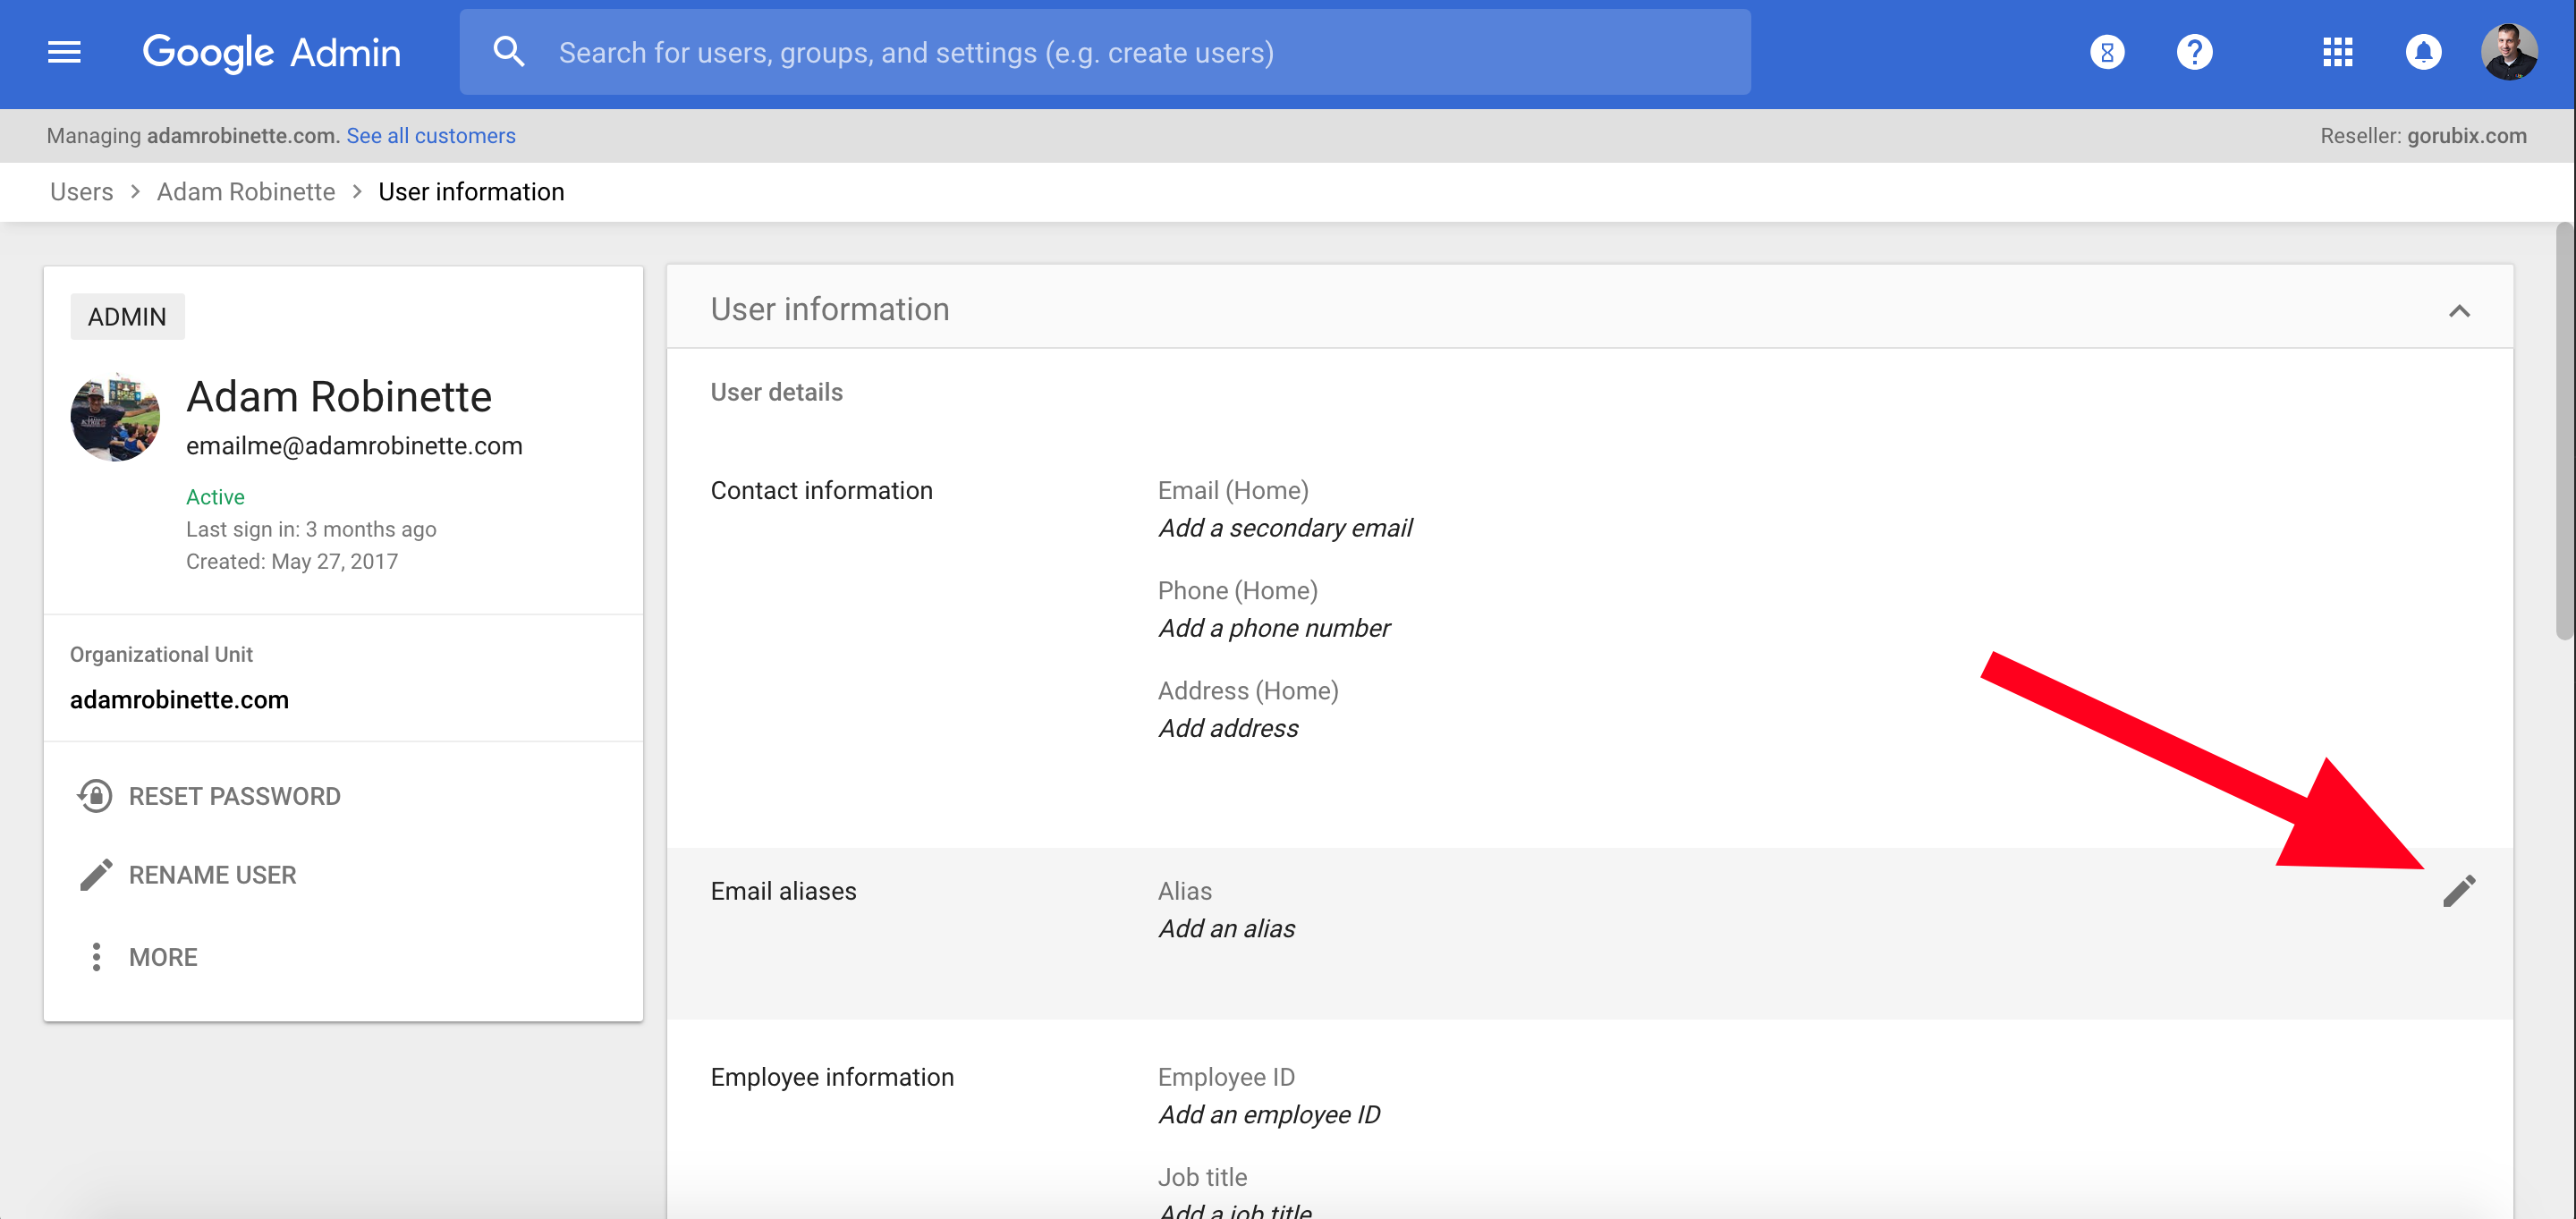The width and height of the screenshot is (2576, 1219).
Task: Click the emailme@adamrobinette.com address
Action: 354,446
